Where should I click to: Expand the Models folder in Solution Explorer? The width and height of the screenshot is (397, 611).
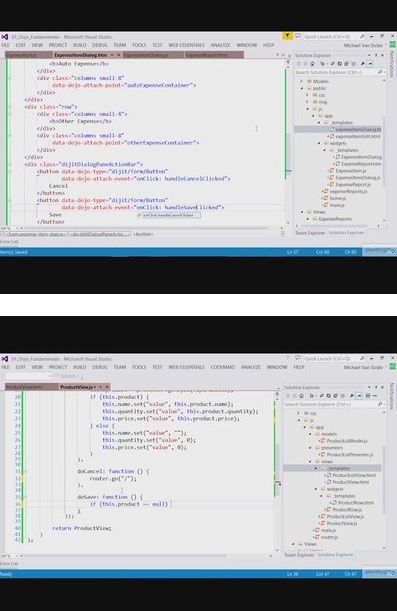coord(302,81)
